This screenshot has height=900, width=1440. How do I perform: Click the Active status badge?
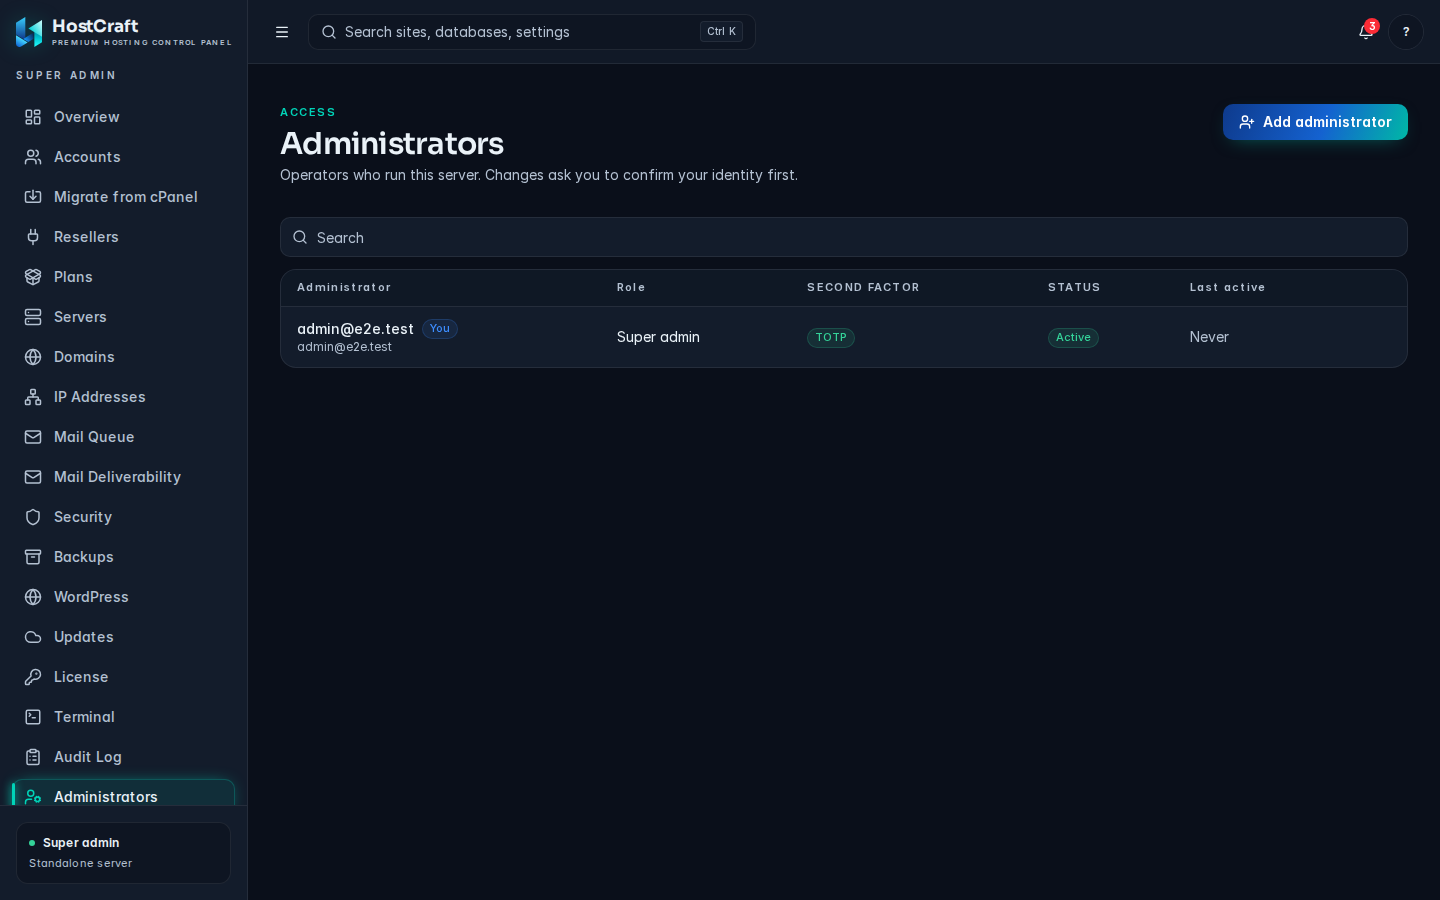1073,338
